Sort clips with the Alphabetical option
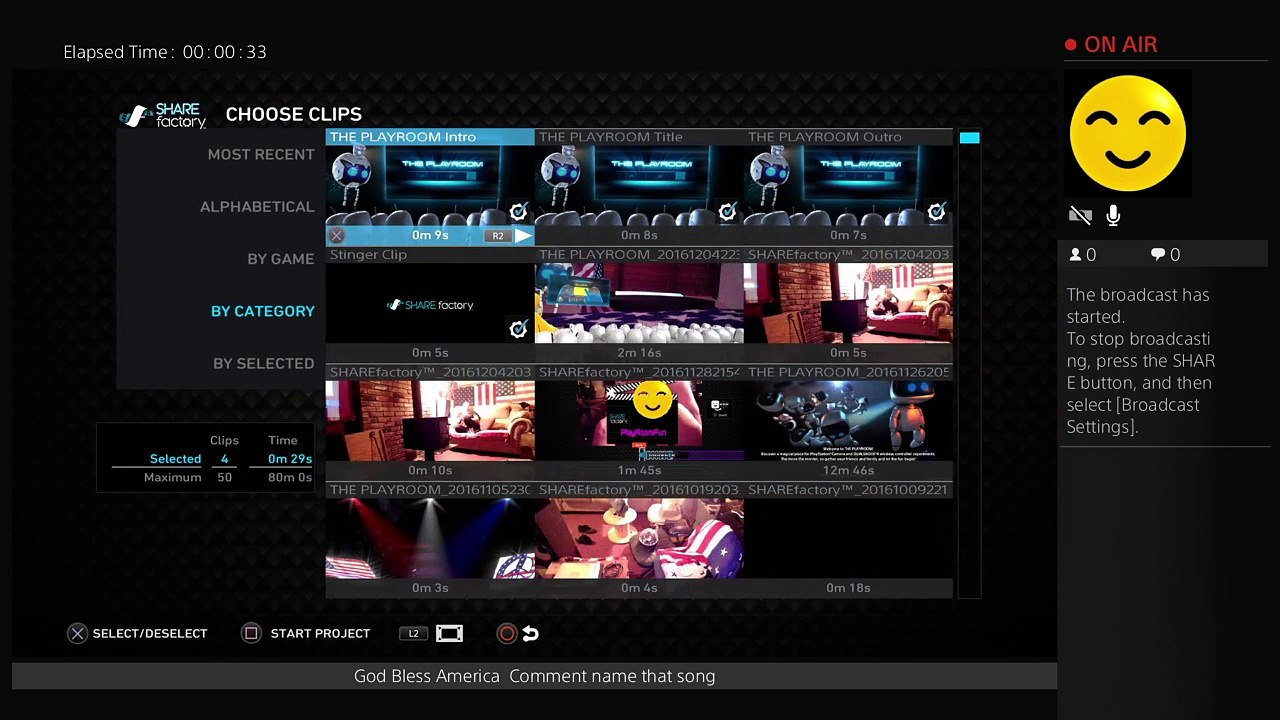The image size is (1280, 720). click(257, 206)
